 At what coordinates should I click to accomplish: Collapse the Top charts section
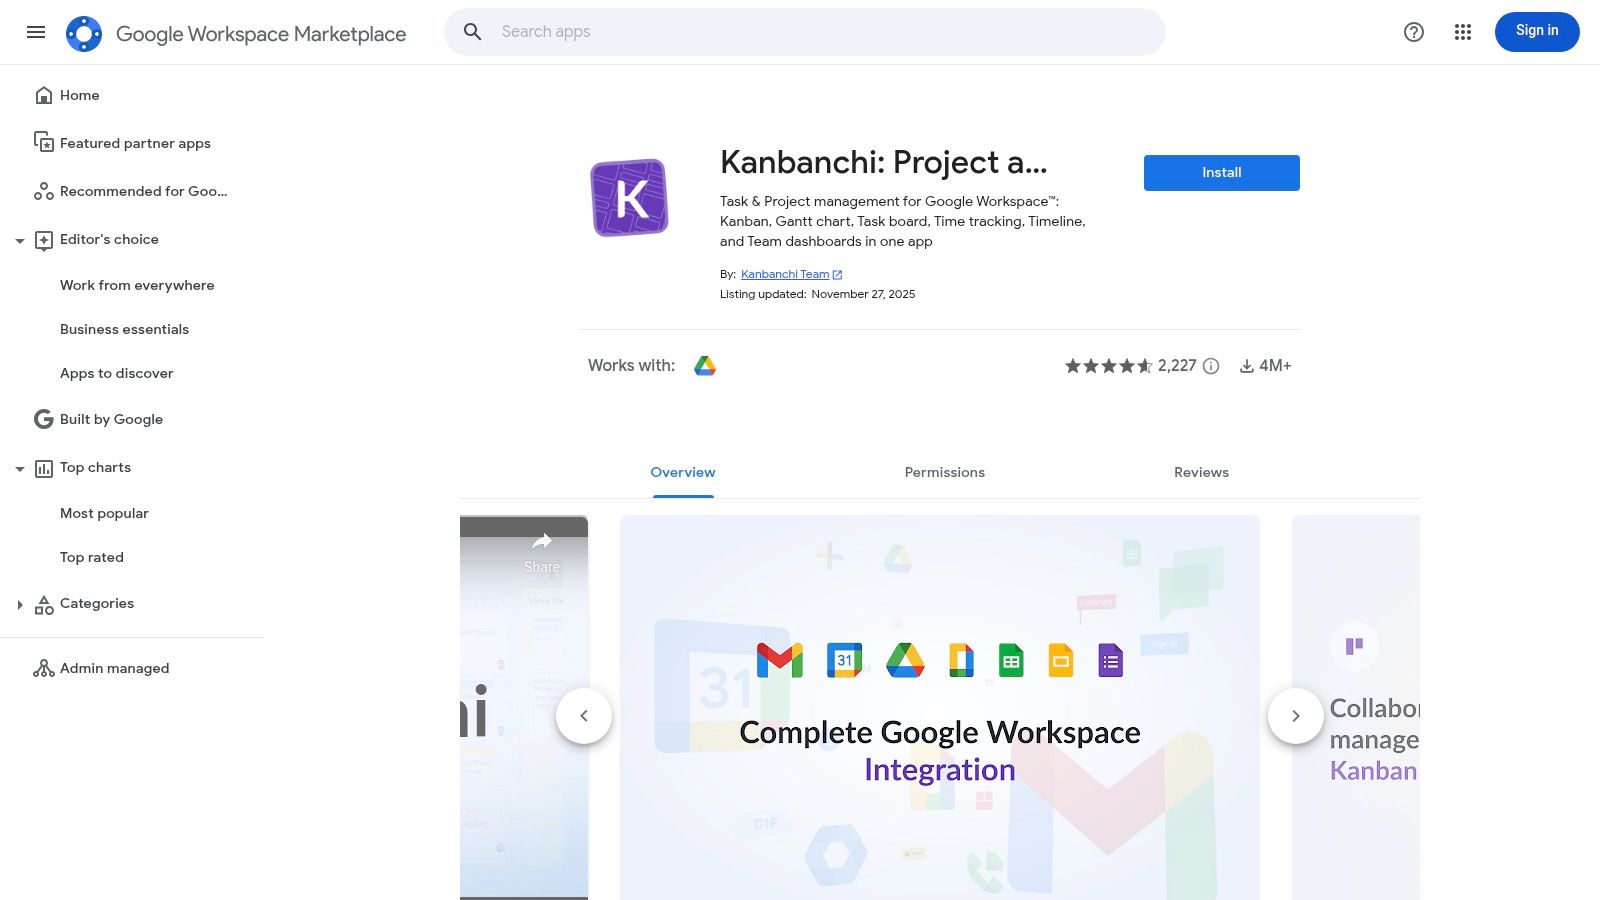pyautogui.click(x=20, y=467)
